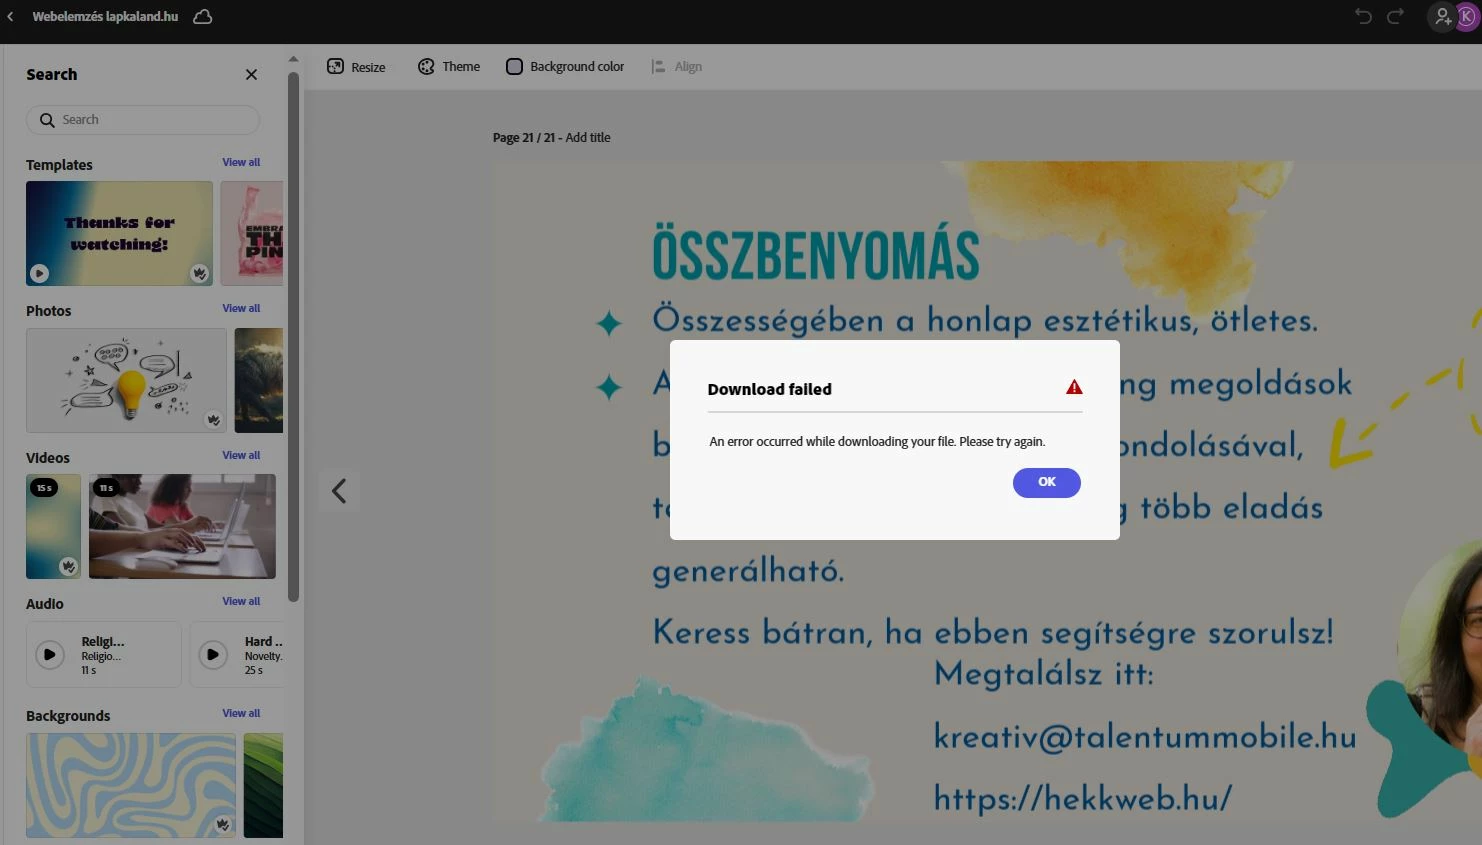Viewport: 1482px width, 845px height.
Task: Click the email text kreativ@talentummobile.hu
Action: coord(1145,737)
